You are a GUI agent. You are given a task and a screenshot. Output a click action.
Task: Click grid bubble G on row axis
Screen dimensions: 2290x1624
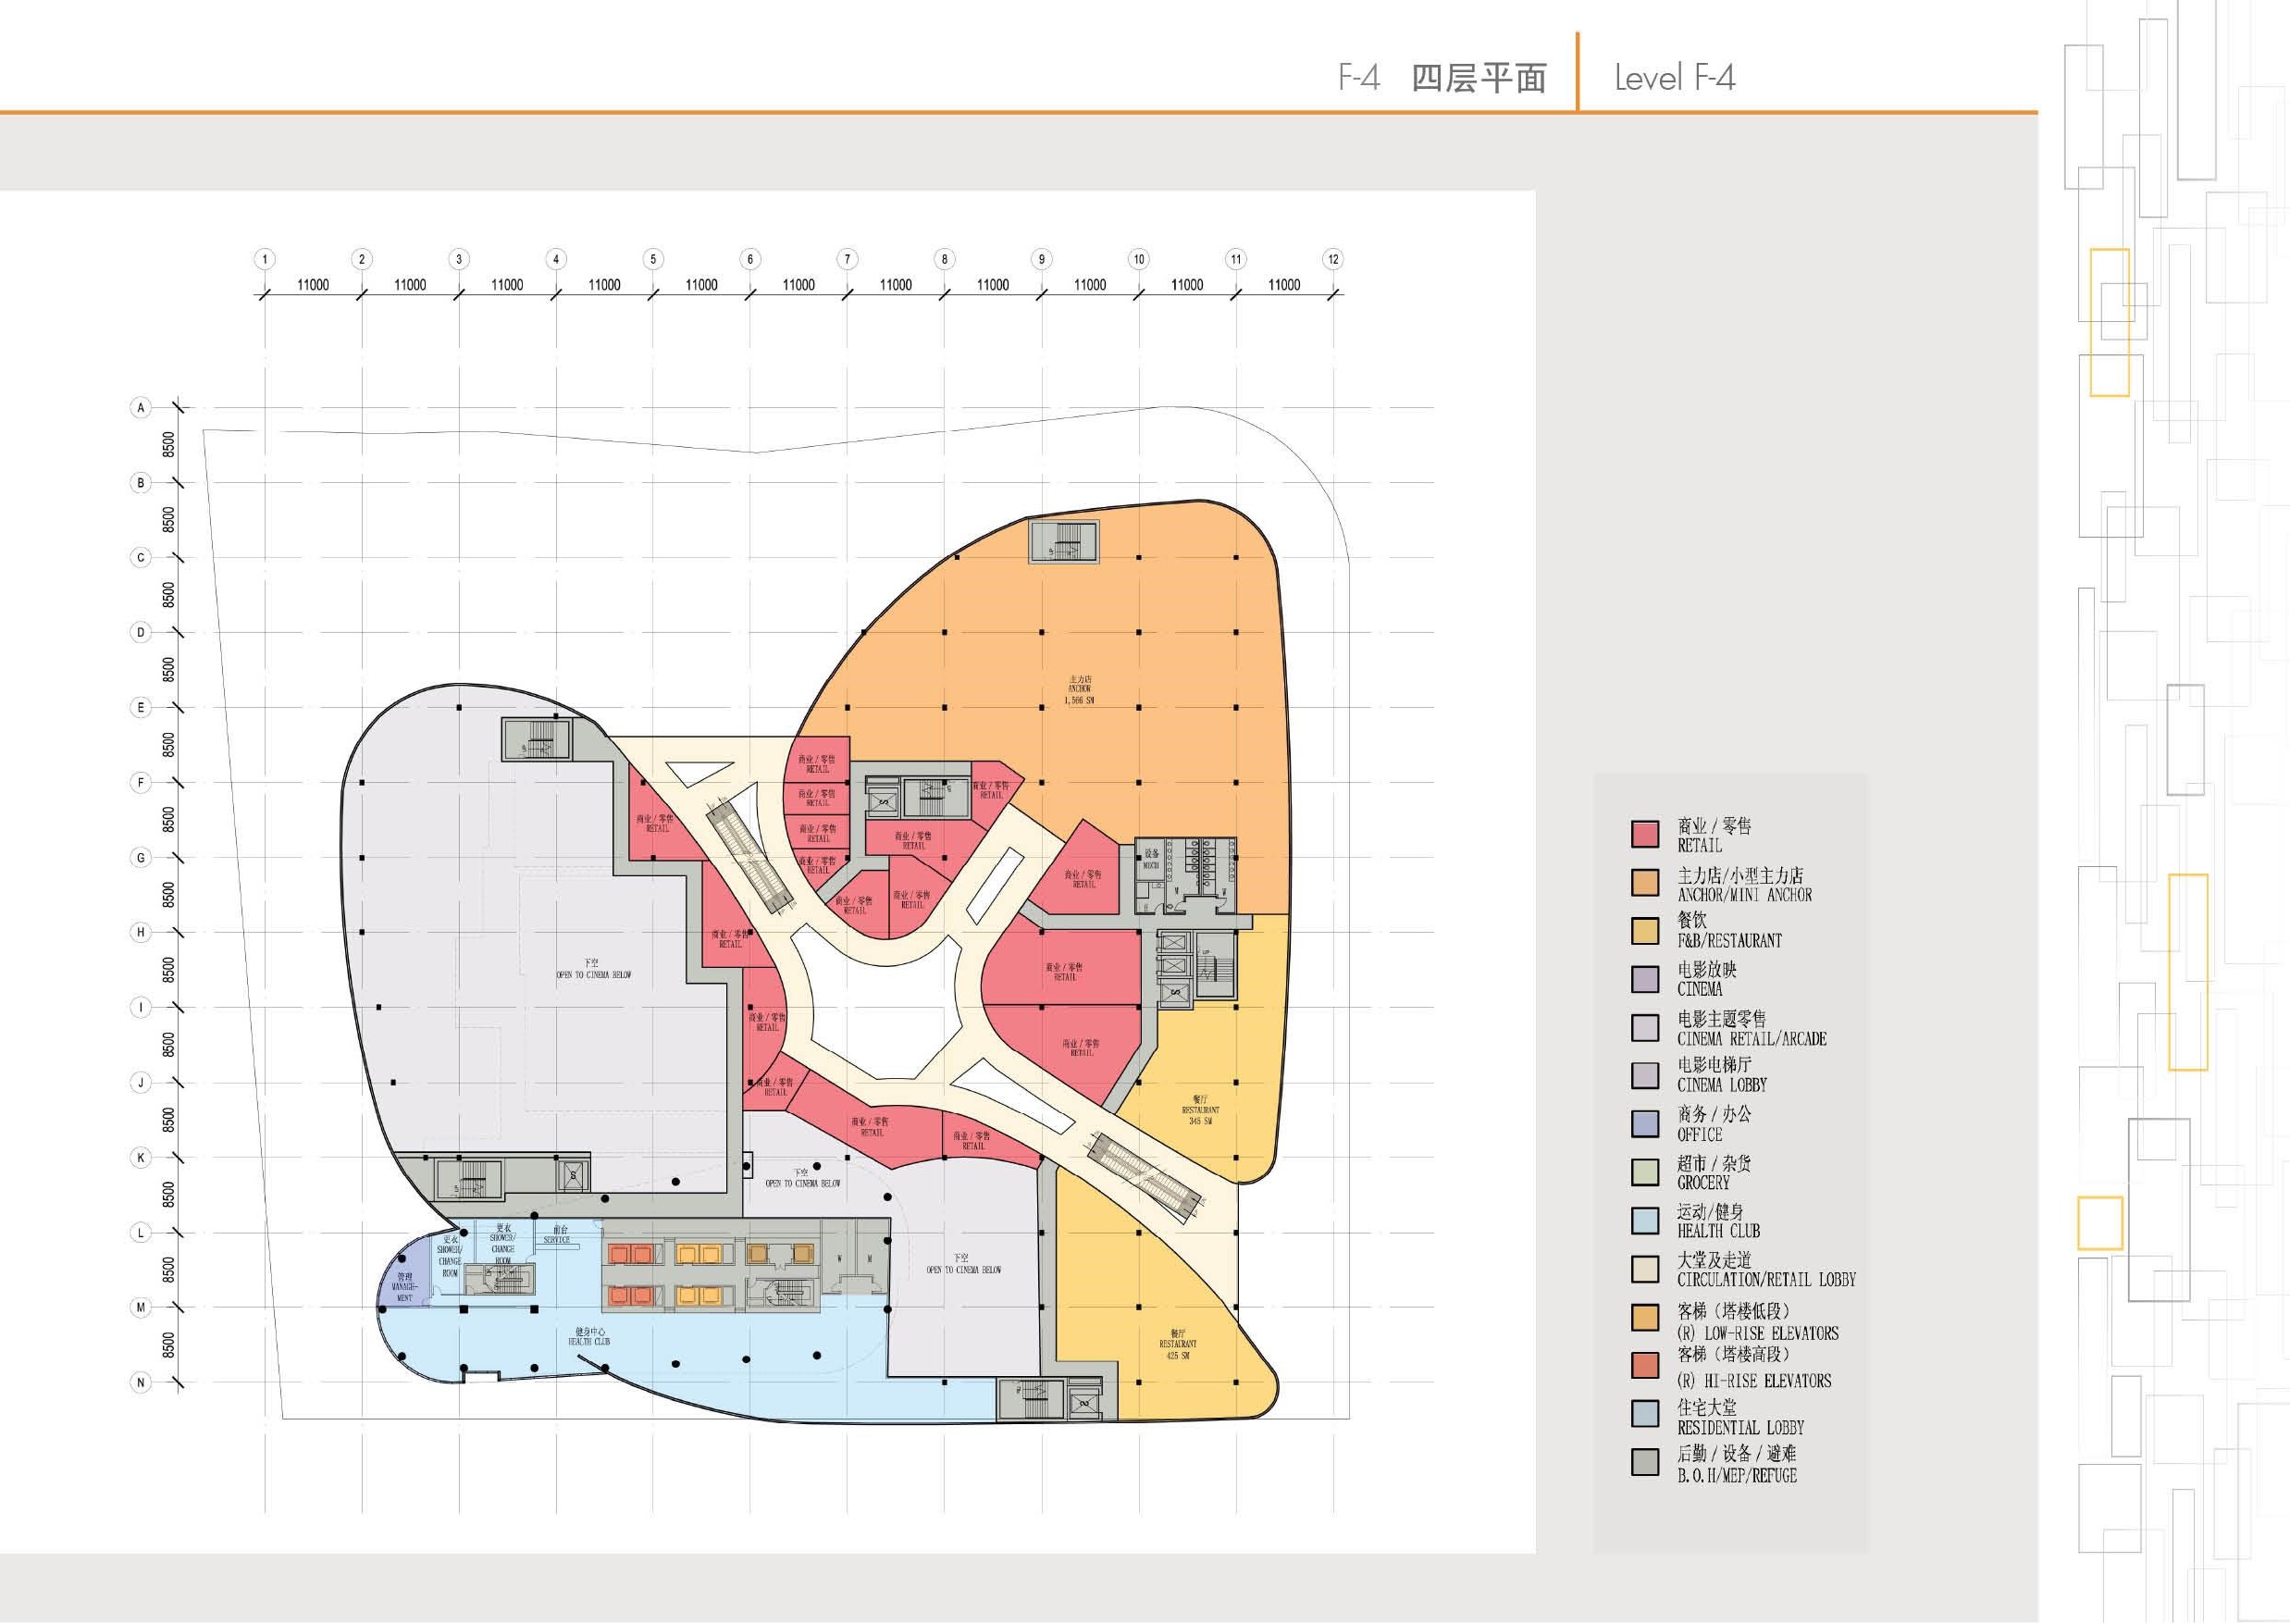click(x=140, y=857)
